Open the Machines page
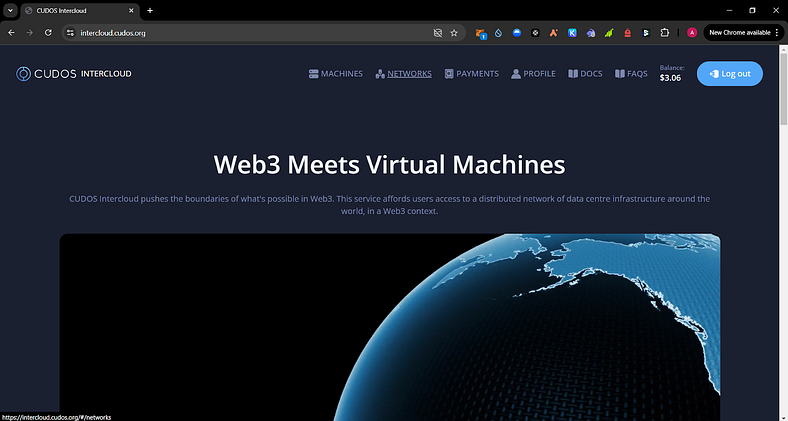Screen dimensions: 788x421 tap(336, 74)
